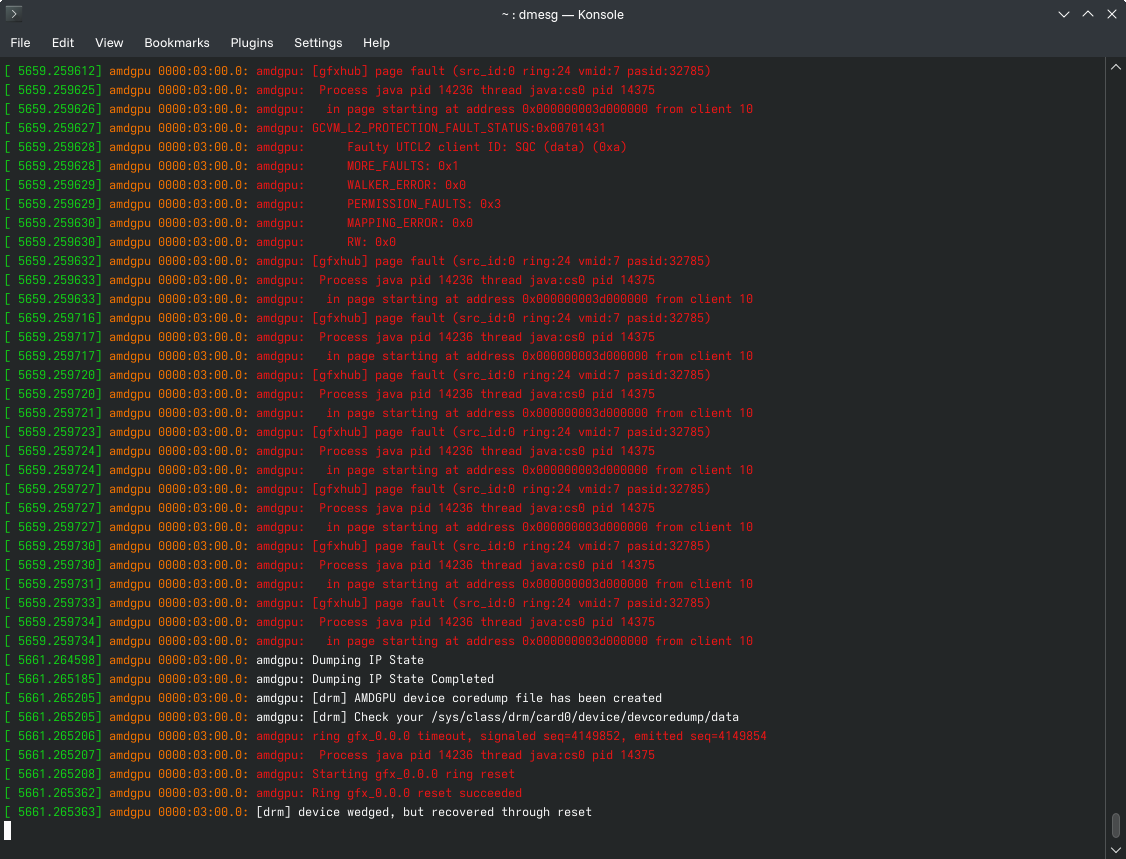Click the scrollbar down arrow
The width and height of the screenshot is (1126, 859).
[1115, 850]
